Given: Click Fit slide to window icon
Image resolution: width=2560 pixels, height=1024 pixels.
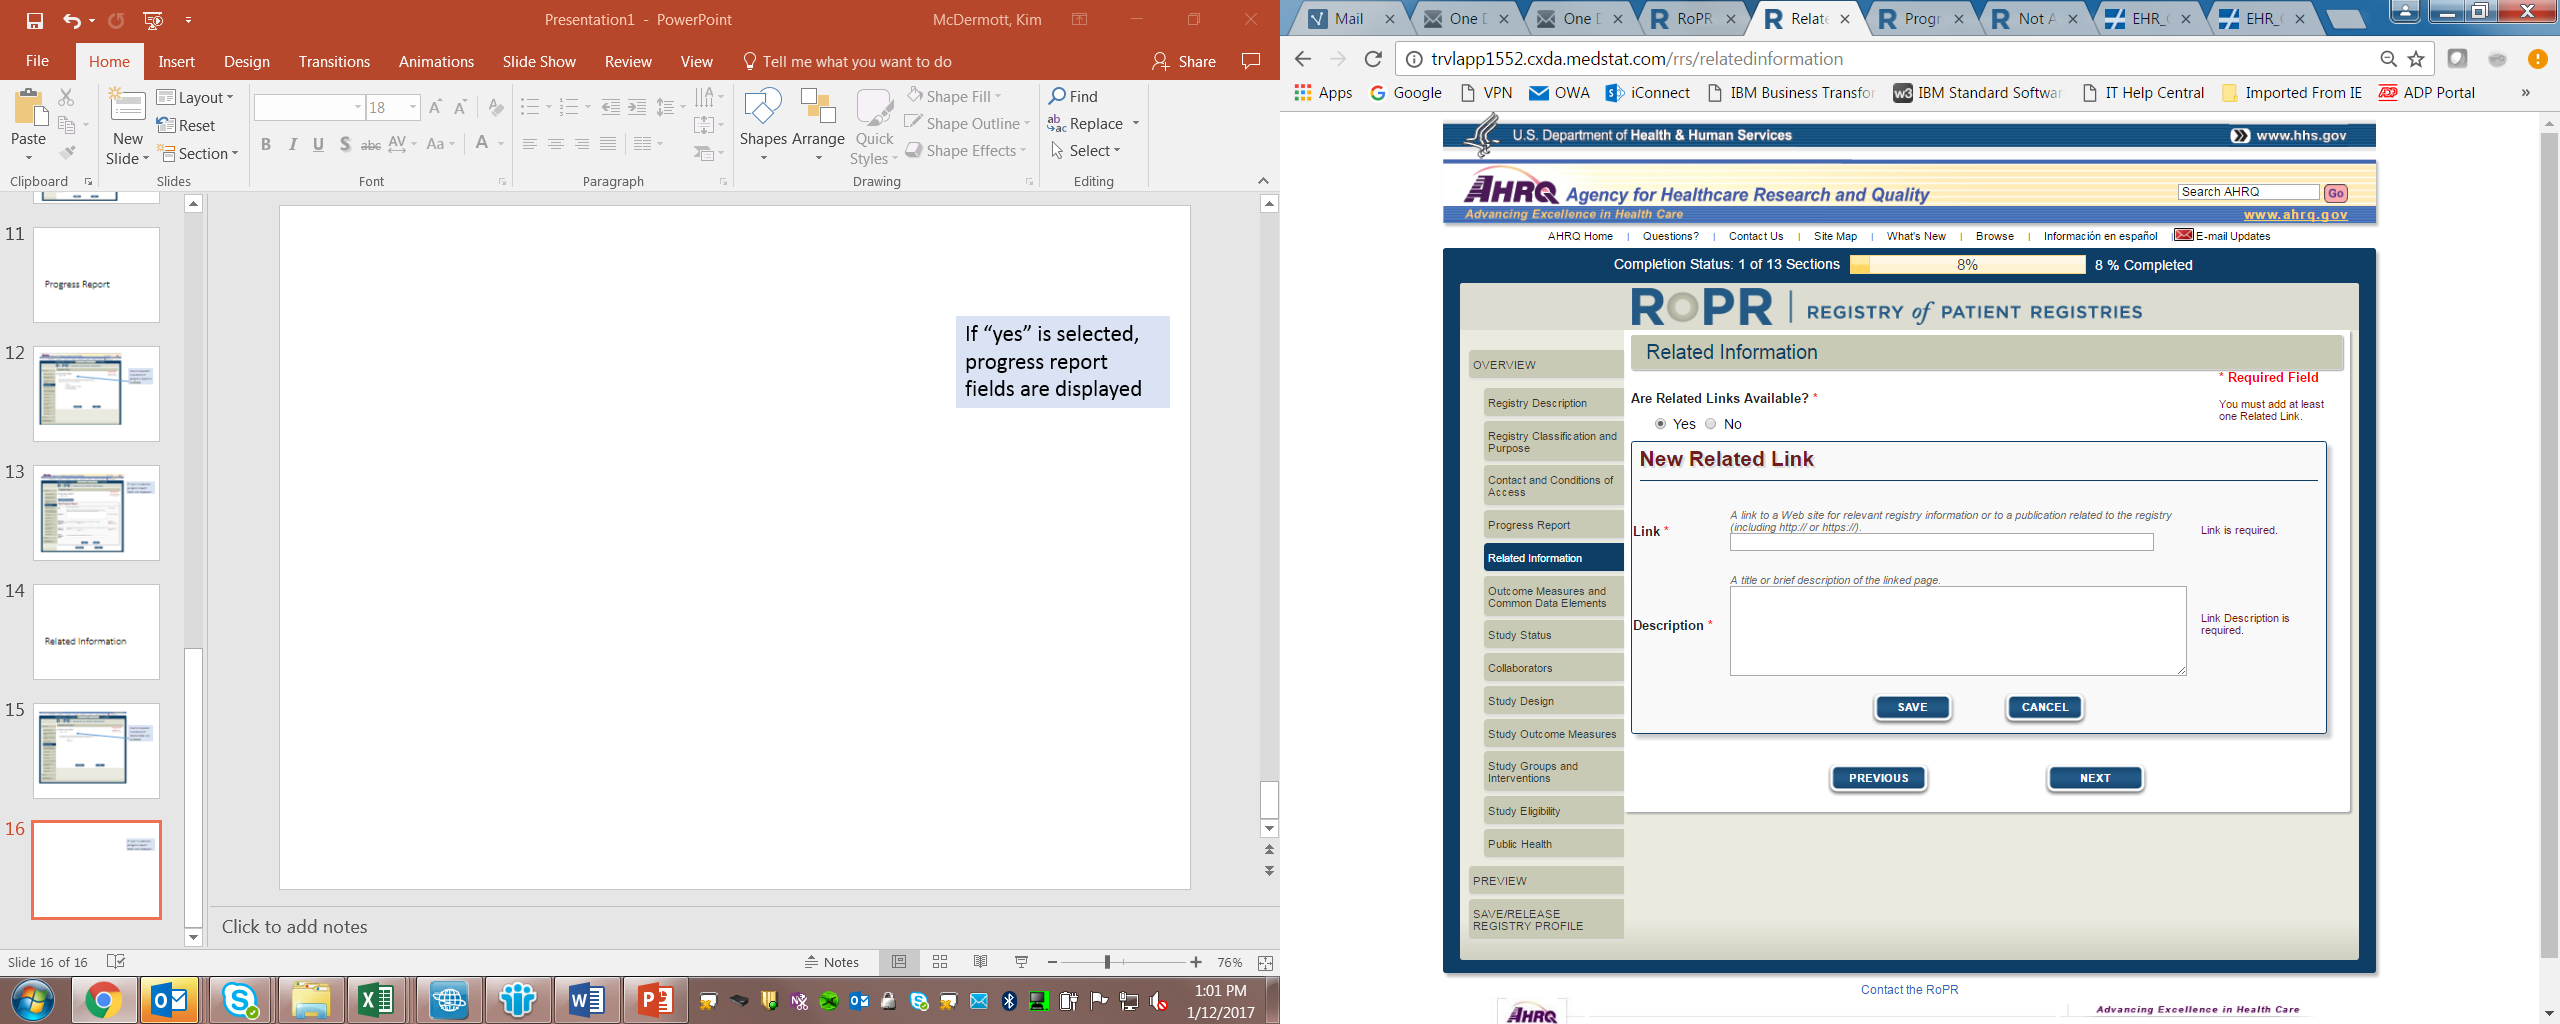Looking at the screenshot, I should point(1265,962).
